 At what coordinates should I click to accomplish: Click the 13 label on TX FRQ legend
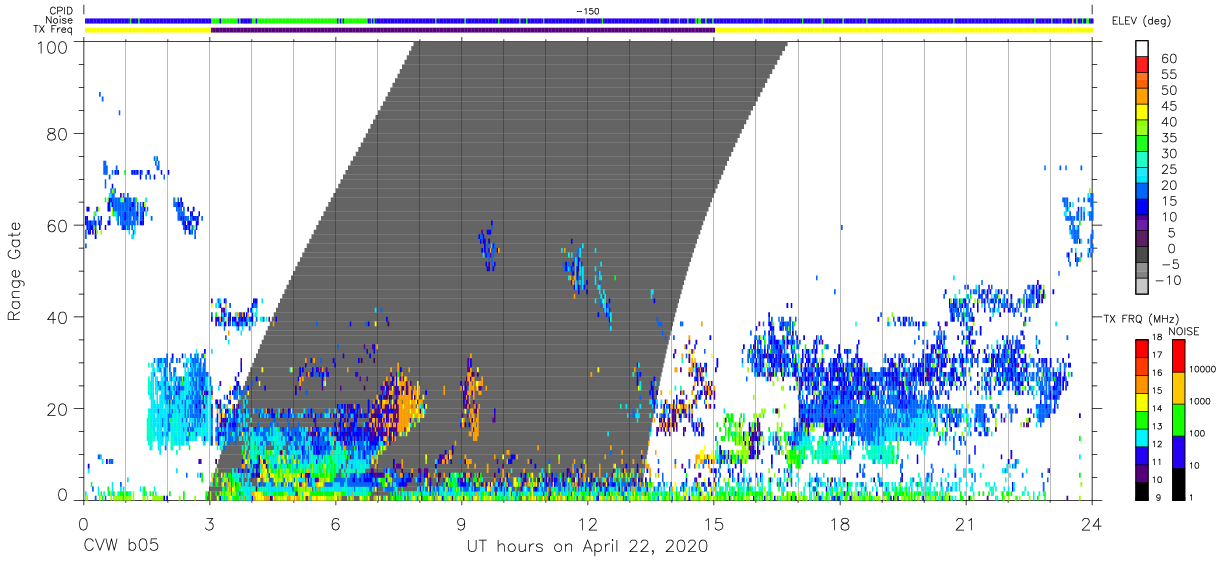[x=1156, y=427]
